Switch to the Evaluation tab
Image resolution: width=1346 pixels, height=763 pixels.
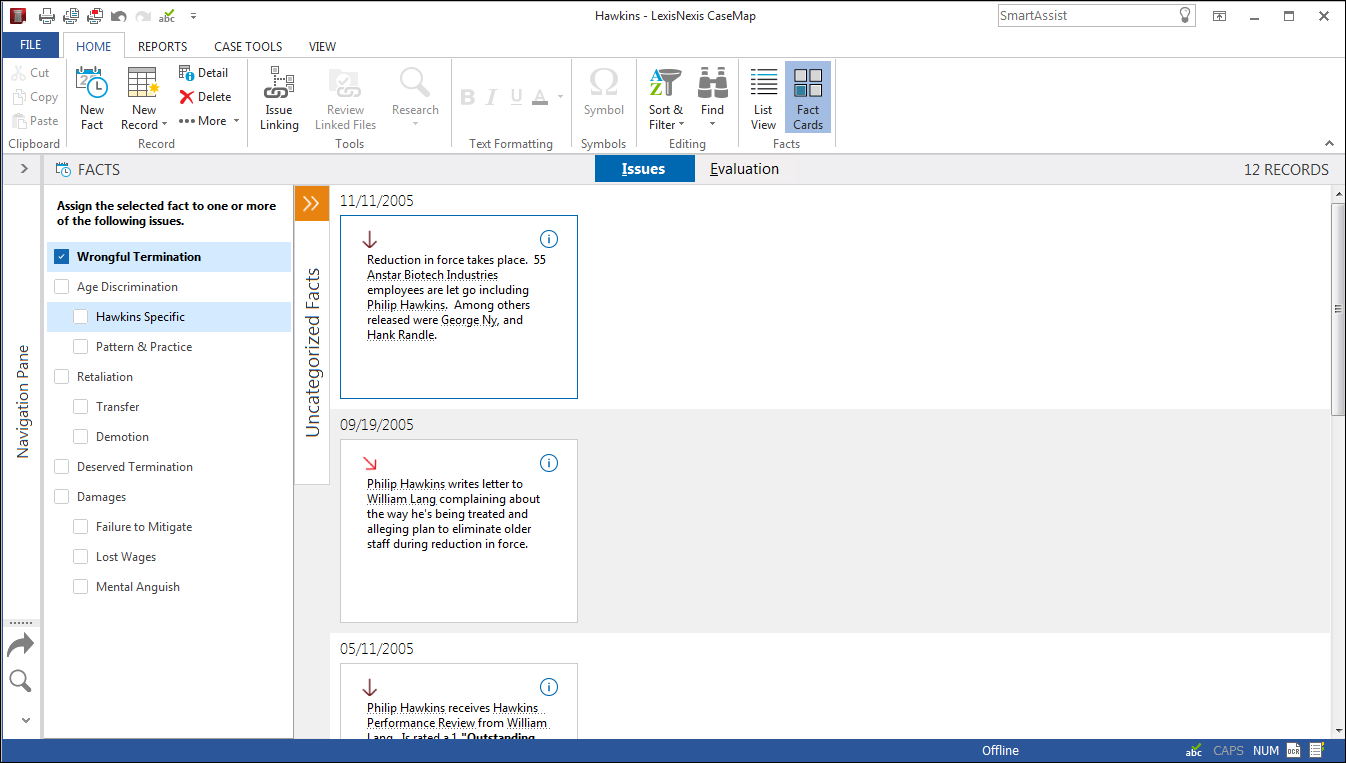tap(744, 169)
